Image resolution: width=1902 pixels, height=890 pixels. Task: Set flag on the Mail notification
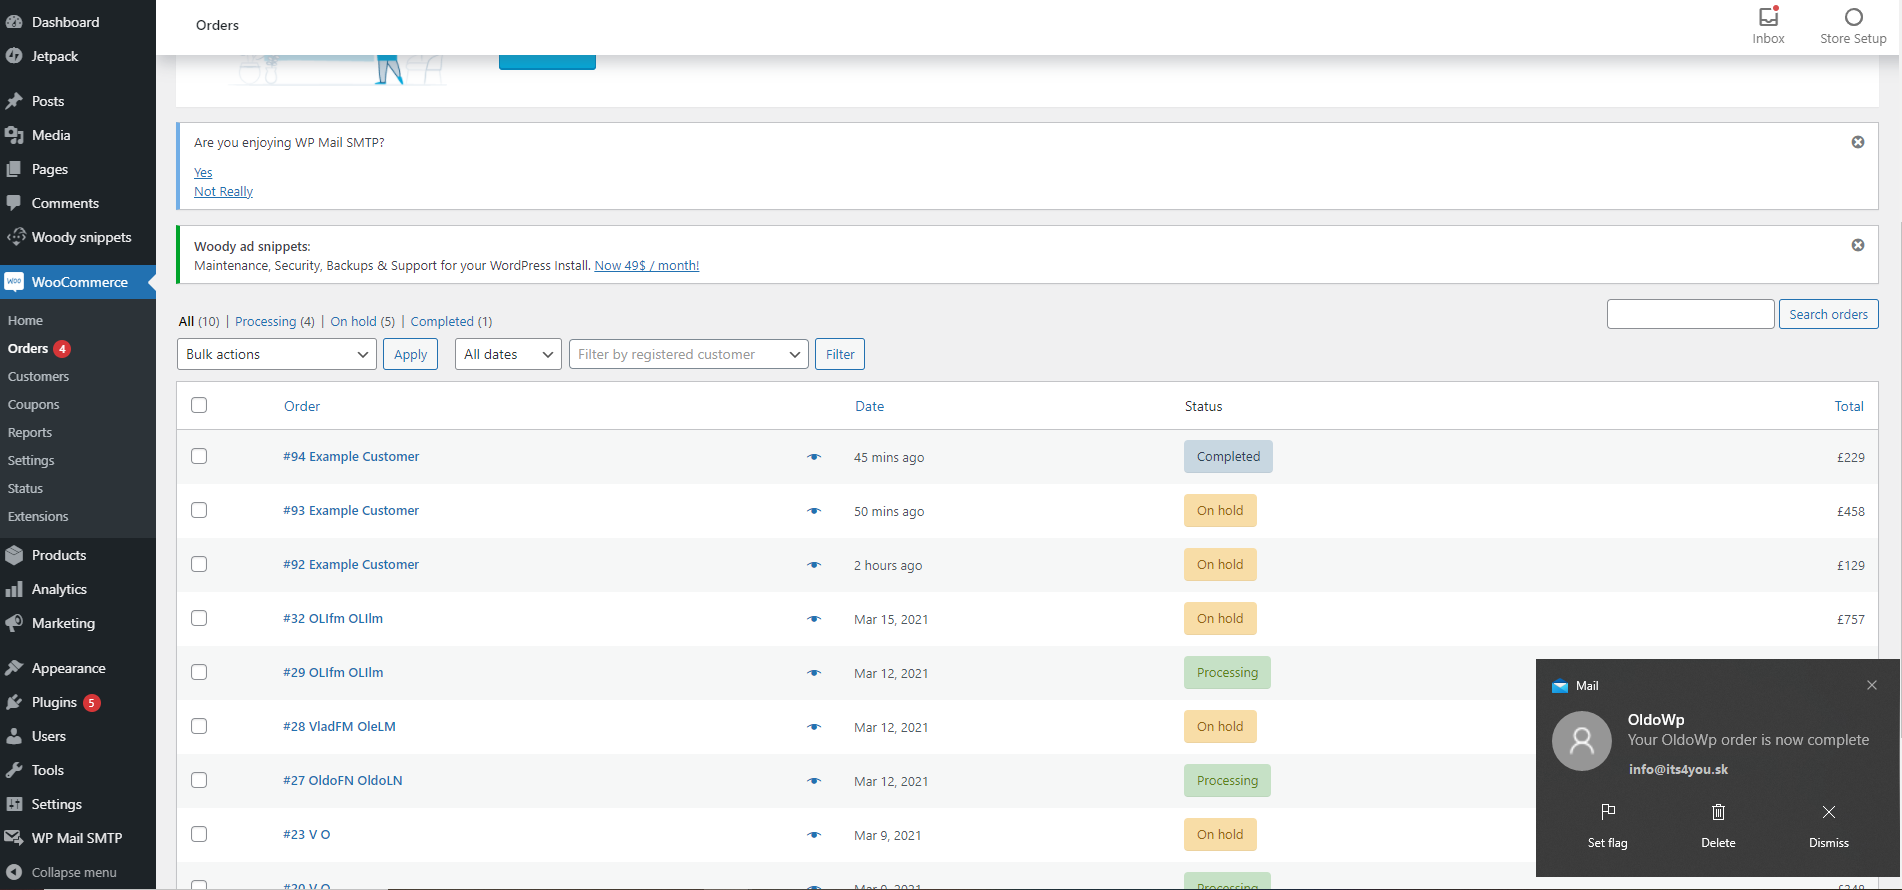click(x=1607, y=813)
